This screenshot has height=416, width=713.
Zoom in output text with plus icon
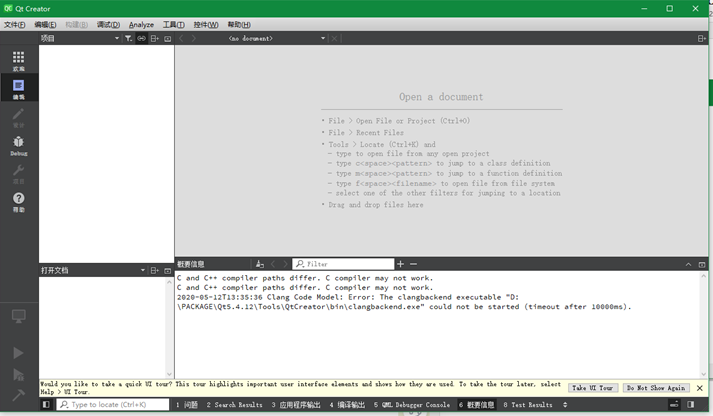400,264
